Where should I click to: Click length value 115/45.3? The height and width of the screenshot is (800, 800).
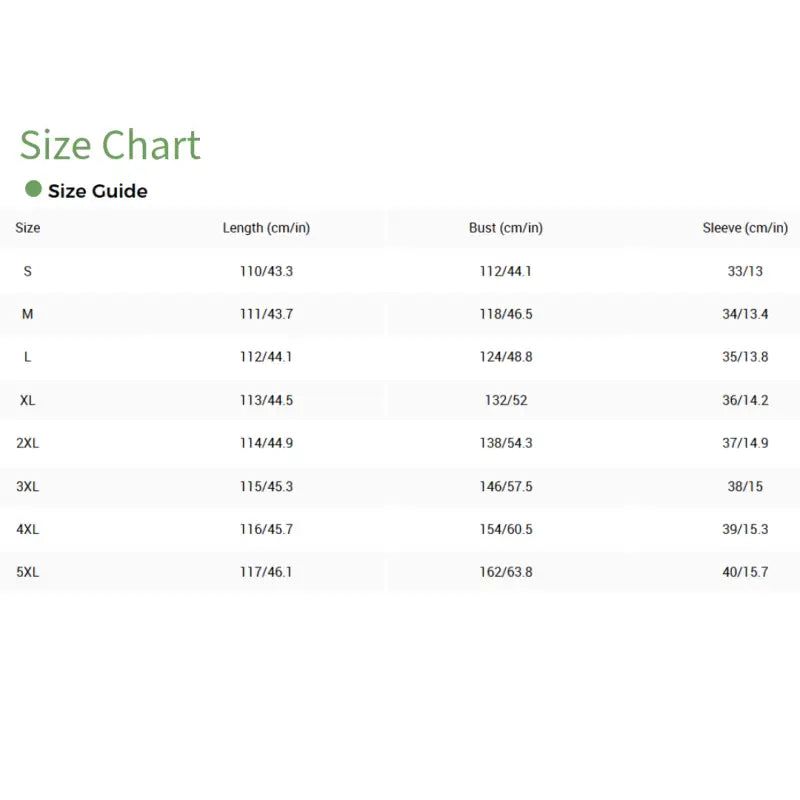pyautogui.click(x=266, y=486)
